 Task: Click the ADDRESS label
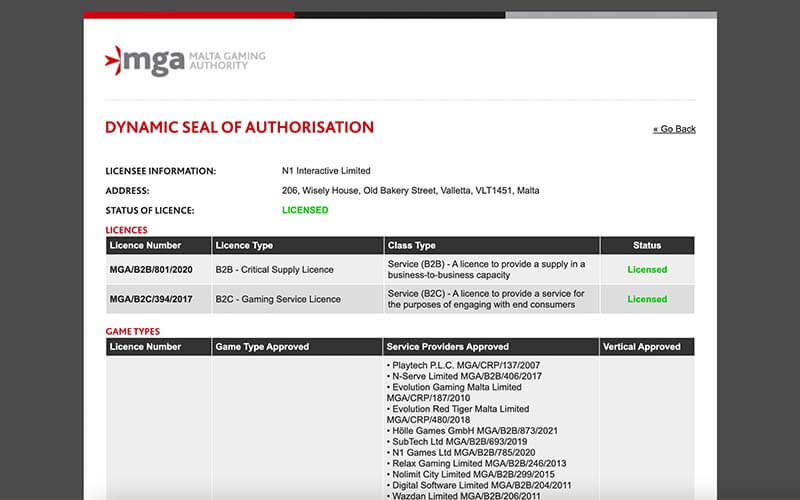click(128, 191)
